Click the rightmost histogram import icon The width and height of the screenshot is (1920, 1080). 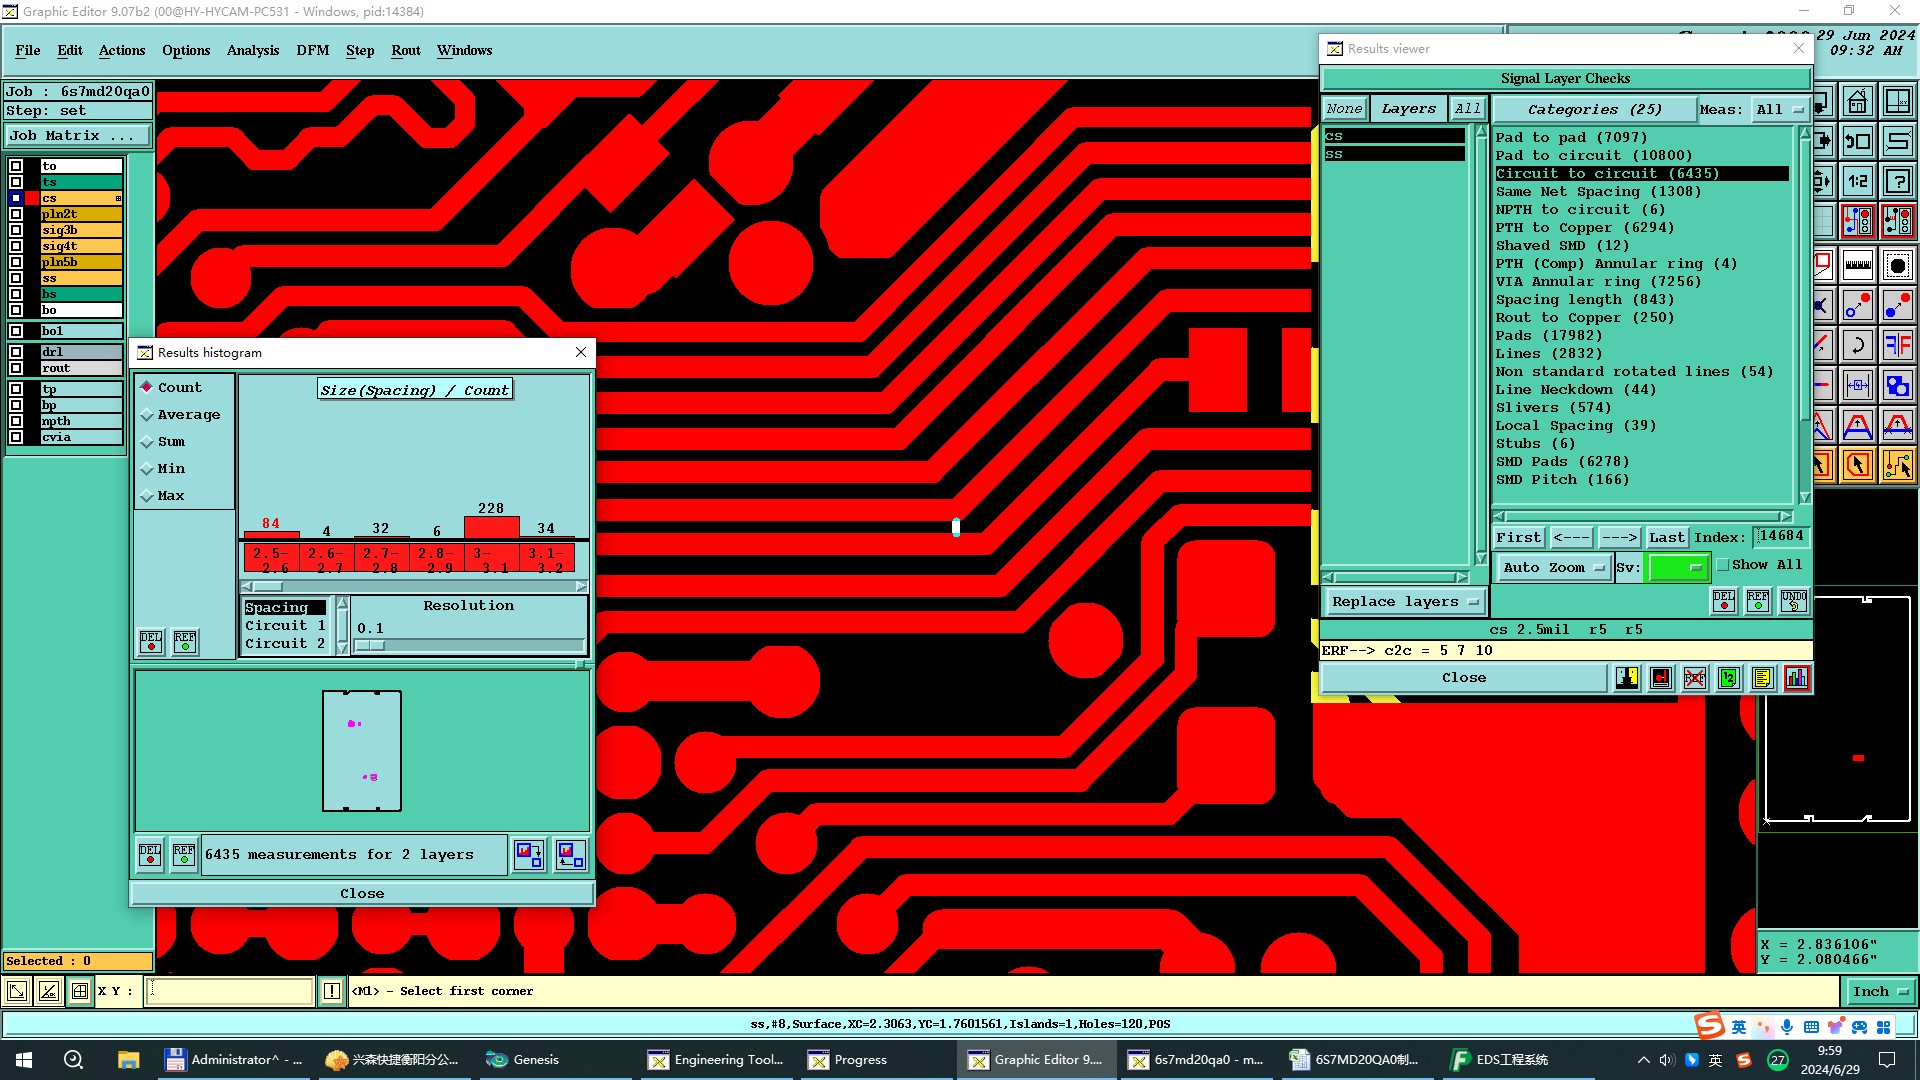(x=571, y=855)
